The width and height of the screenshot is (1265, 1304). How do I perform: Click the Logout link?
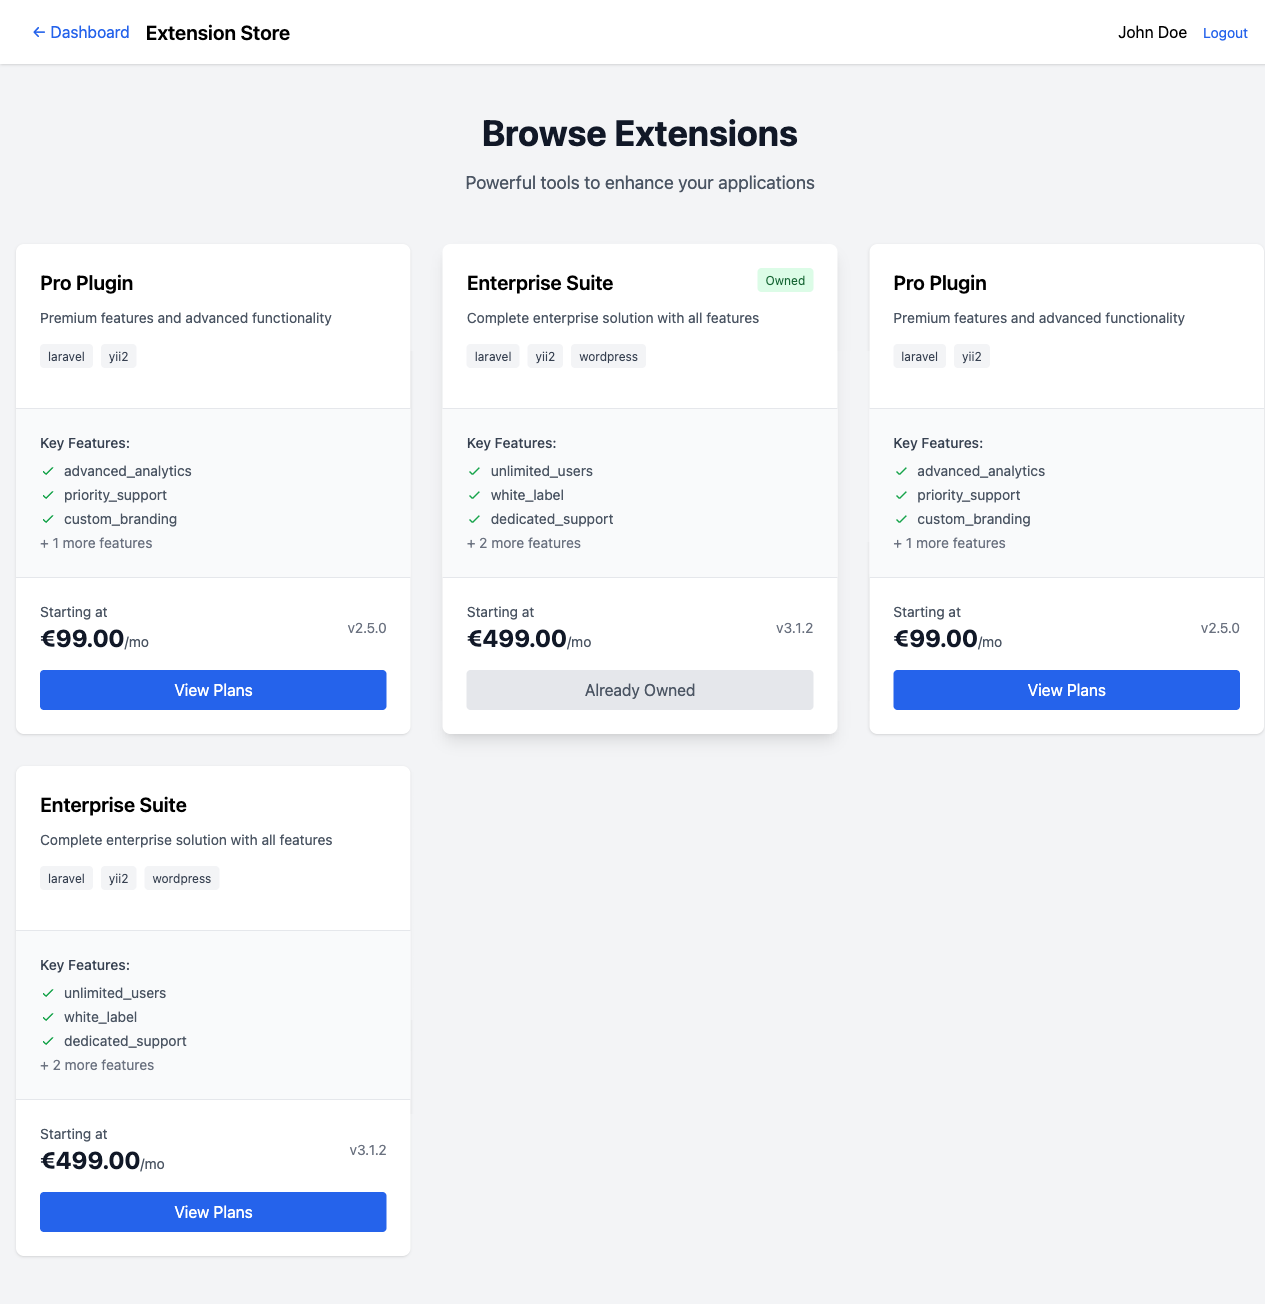tap(1224, 32)
